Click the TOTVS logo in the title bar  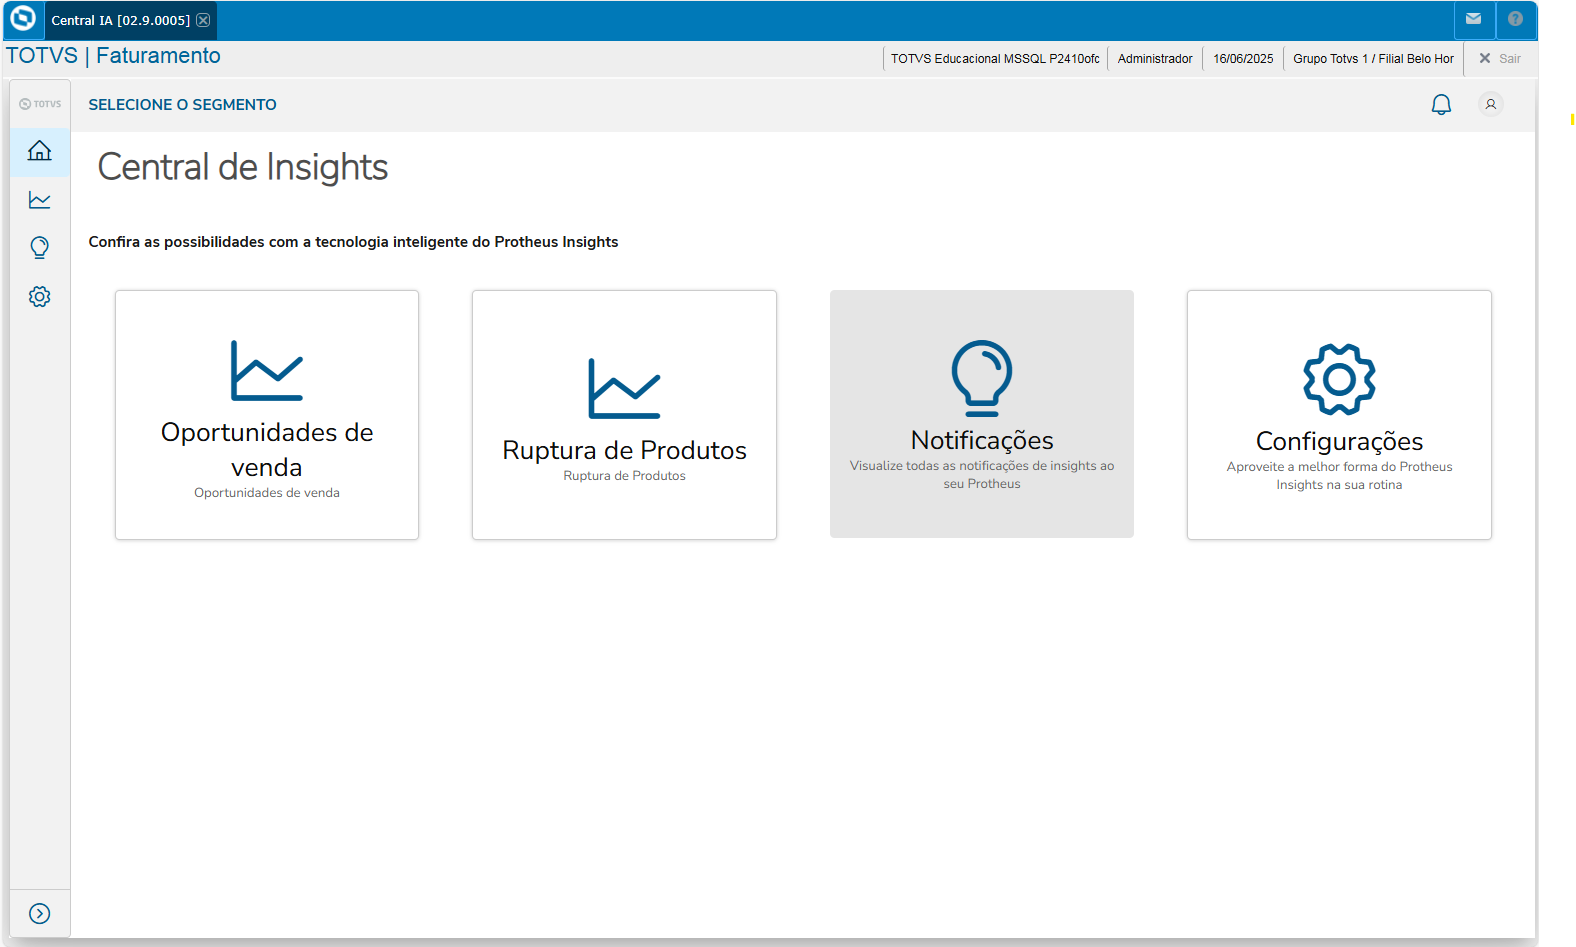point(22,19)
